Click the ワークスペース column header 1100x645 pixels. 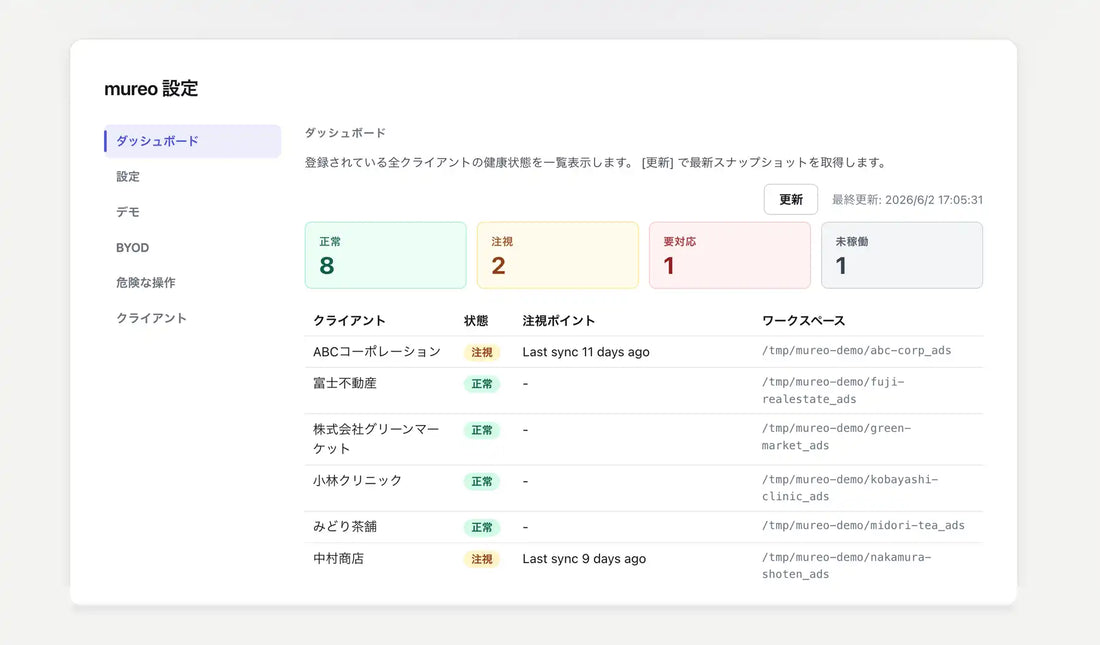click(x=803, y=321)
